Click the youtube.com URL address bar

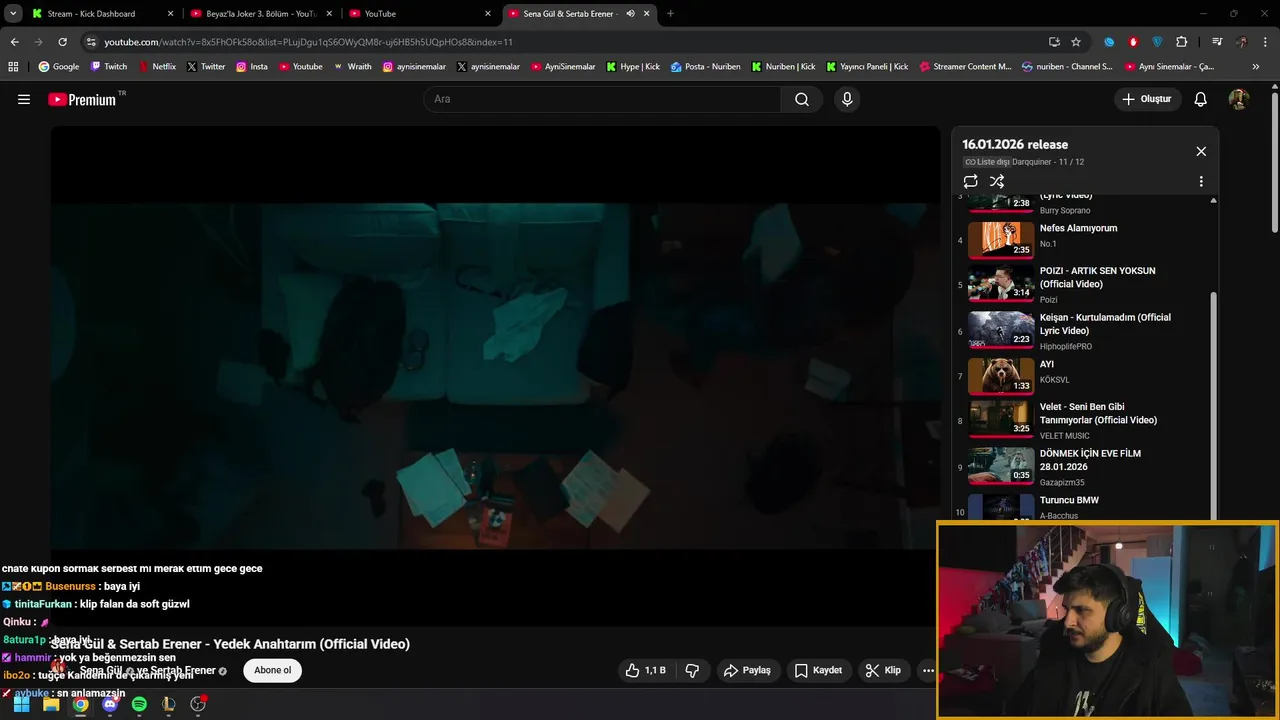tap(560, 42)
